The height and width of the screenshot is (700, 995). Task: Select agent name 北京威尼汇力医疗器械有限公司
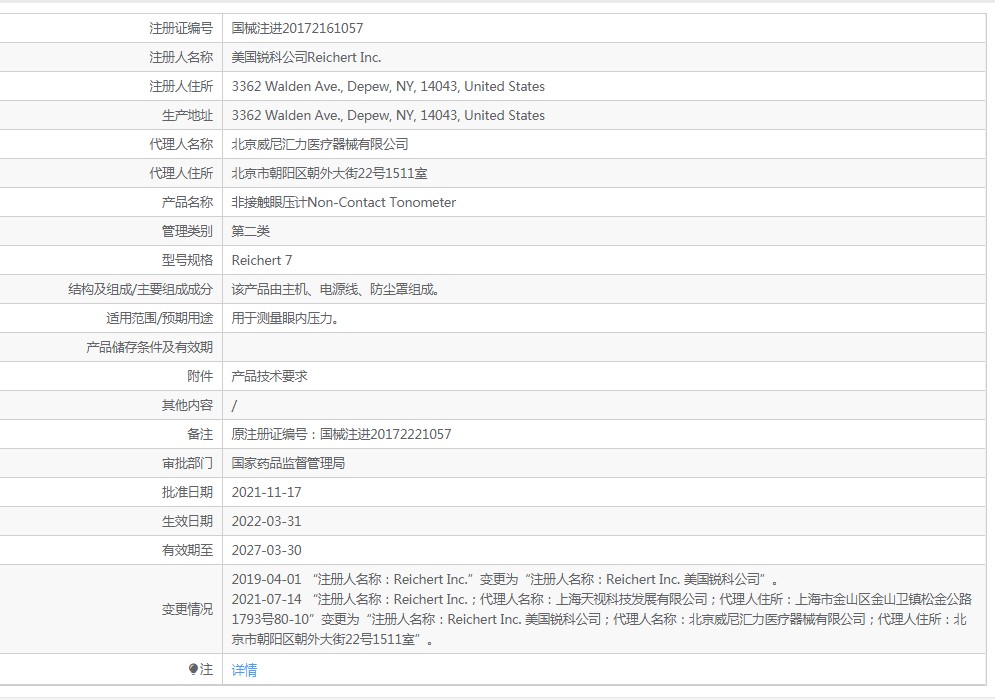[320, 144]
